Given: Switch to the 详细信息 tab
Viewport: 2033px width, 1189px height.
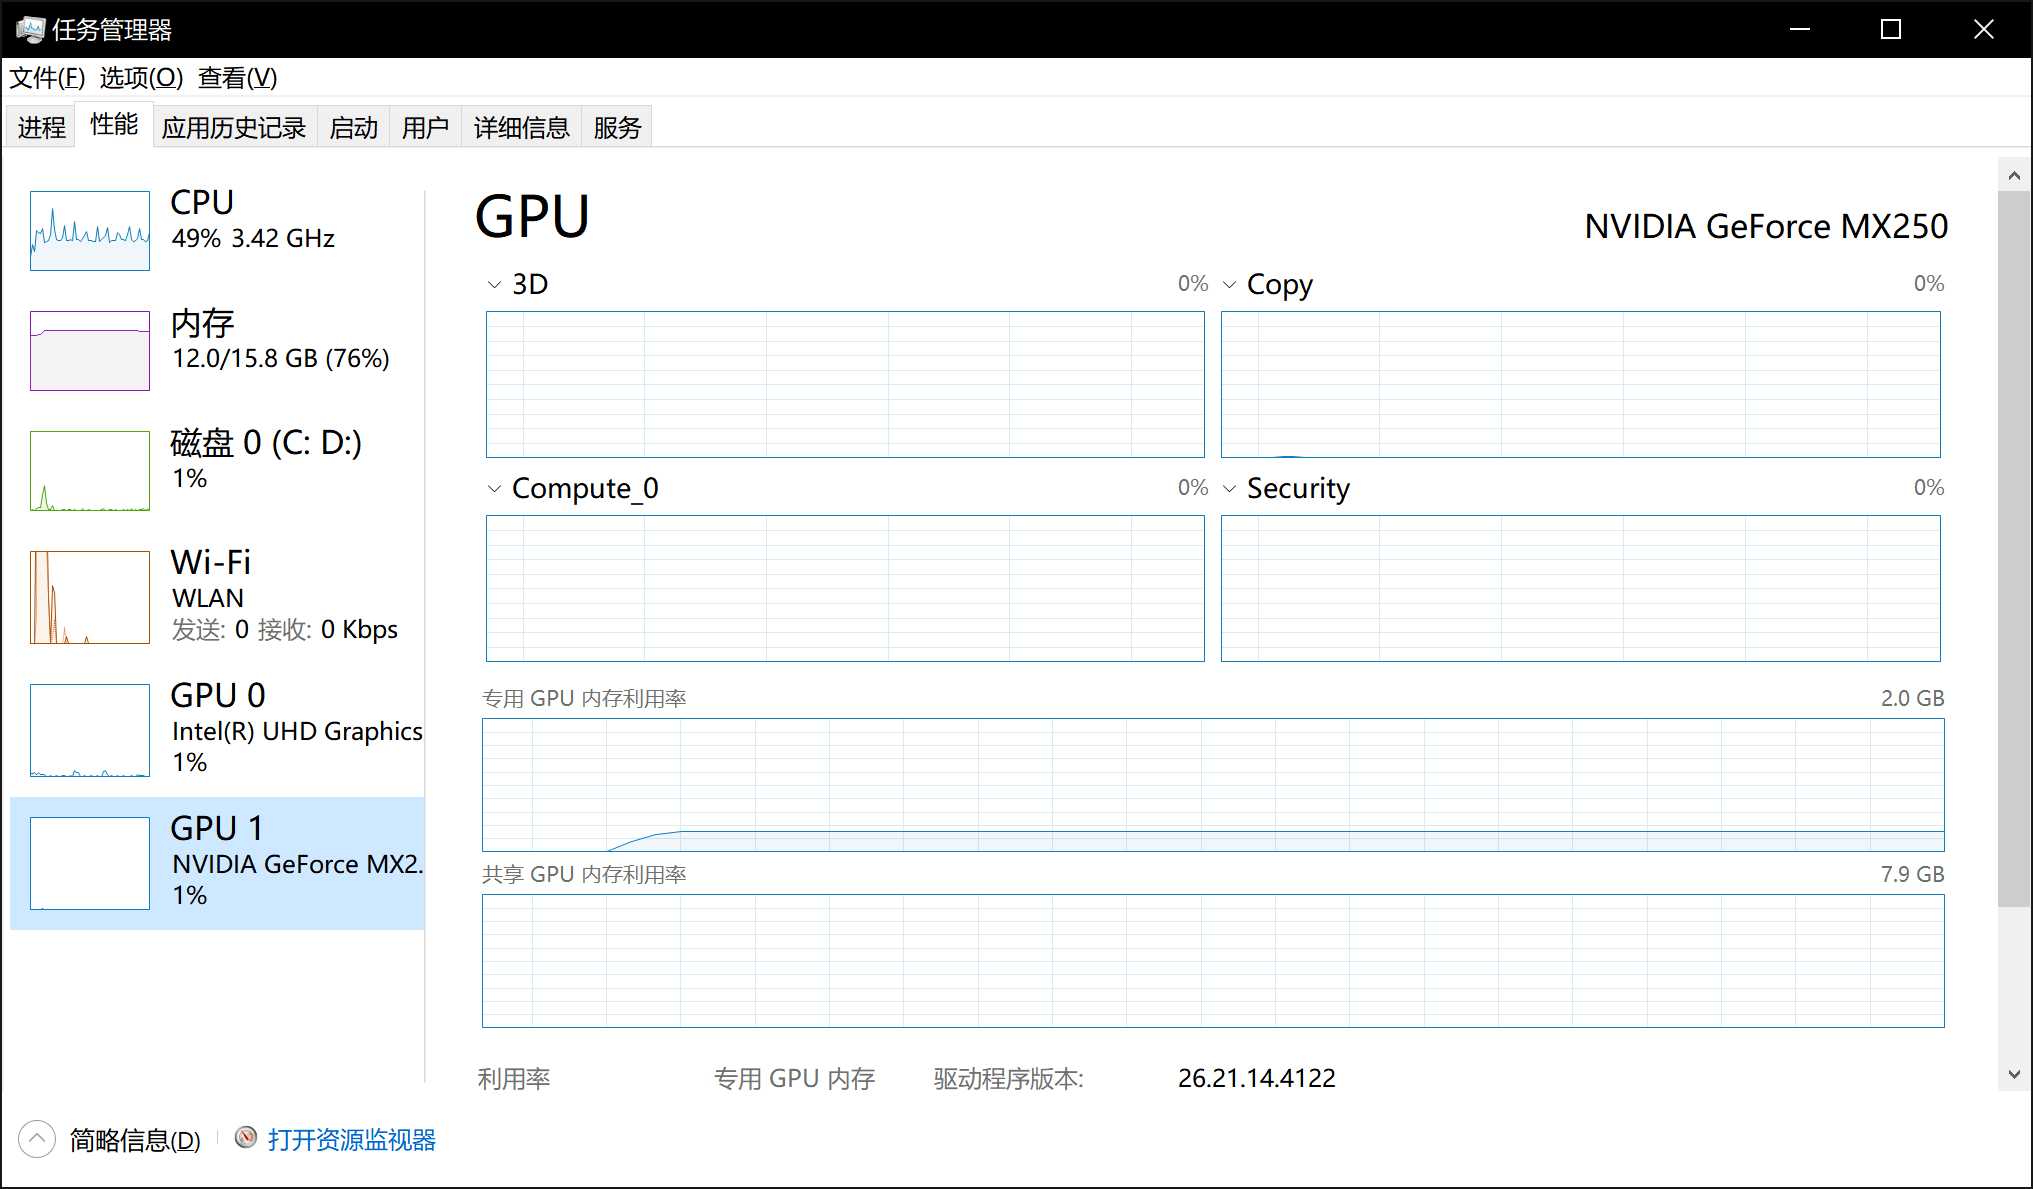Looking at the screenshot, I should click(521, 127).
